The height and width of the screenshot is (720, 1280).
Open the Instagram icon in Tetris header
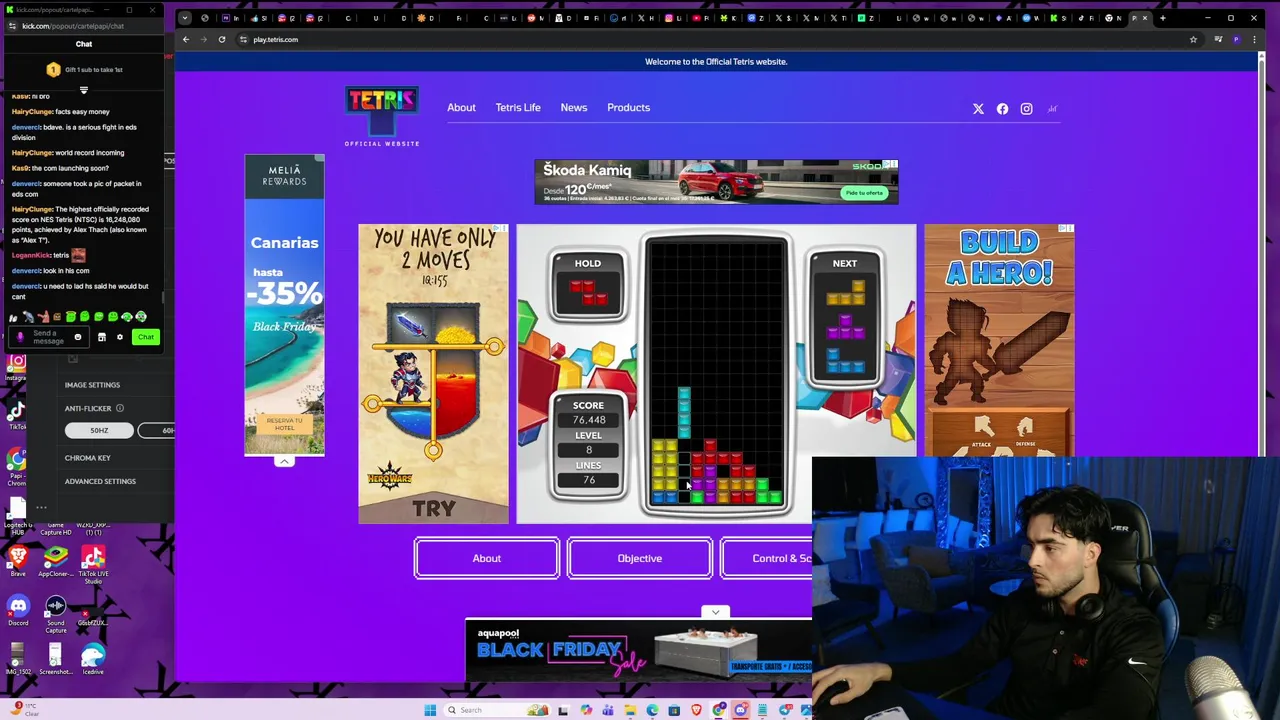tap(1026, 108)
